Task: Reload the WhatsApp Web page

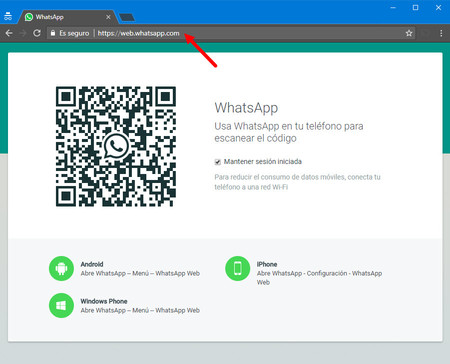Action: pos(37,33)
